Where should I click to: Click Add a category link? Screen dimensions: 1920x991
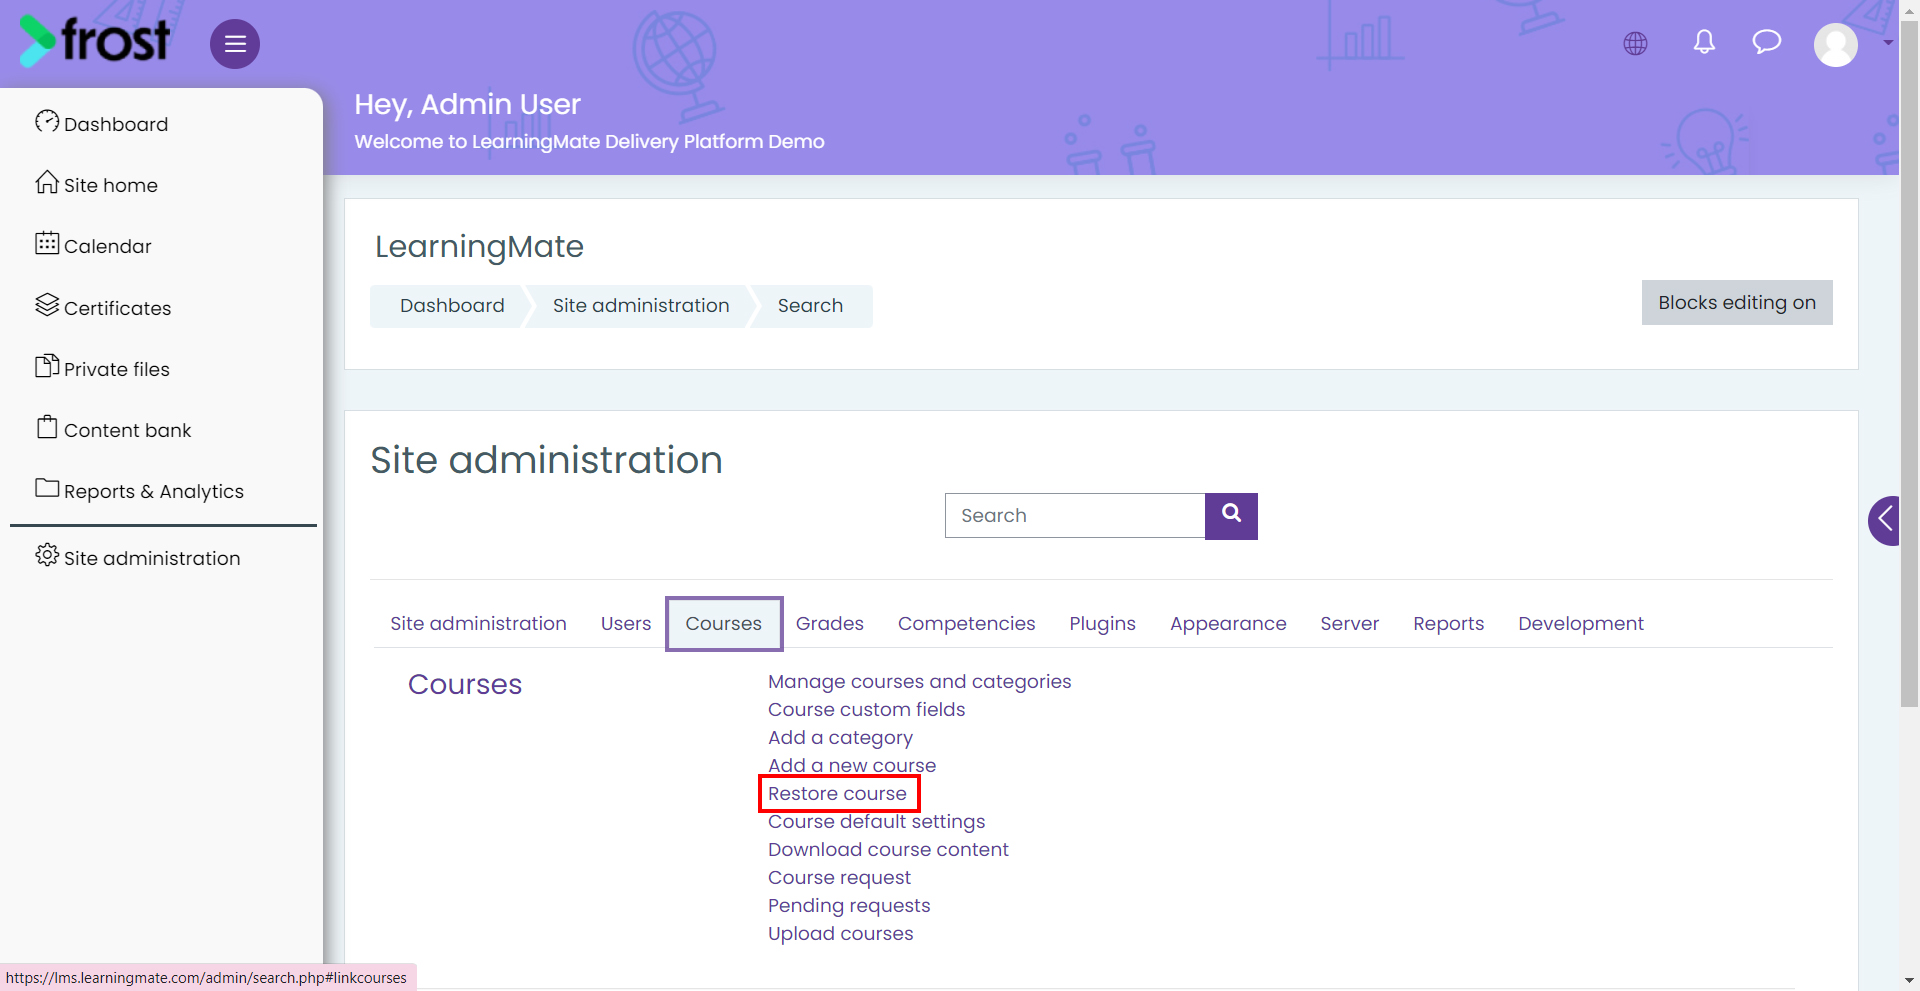840,738
